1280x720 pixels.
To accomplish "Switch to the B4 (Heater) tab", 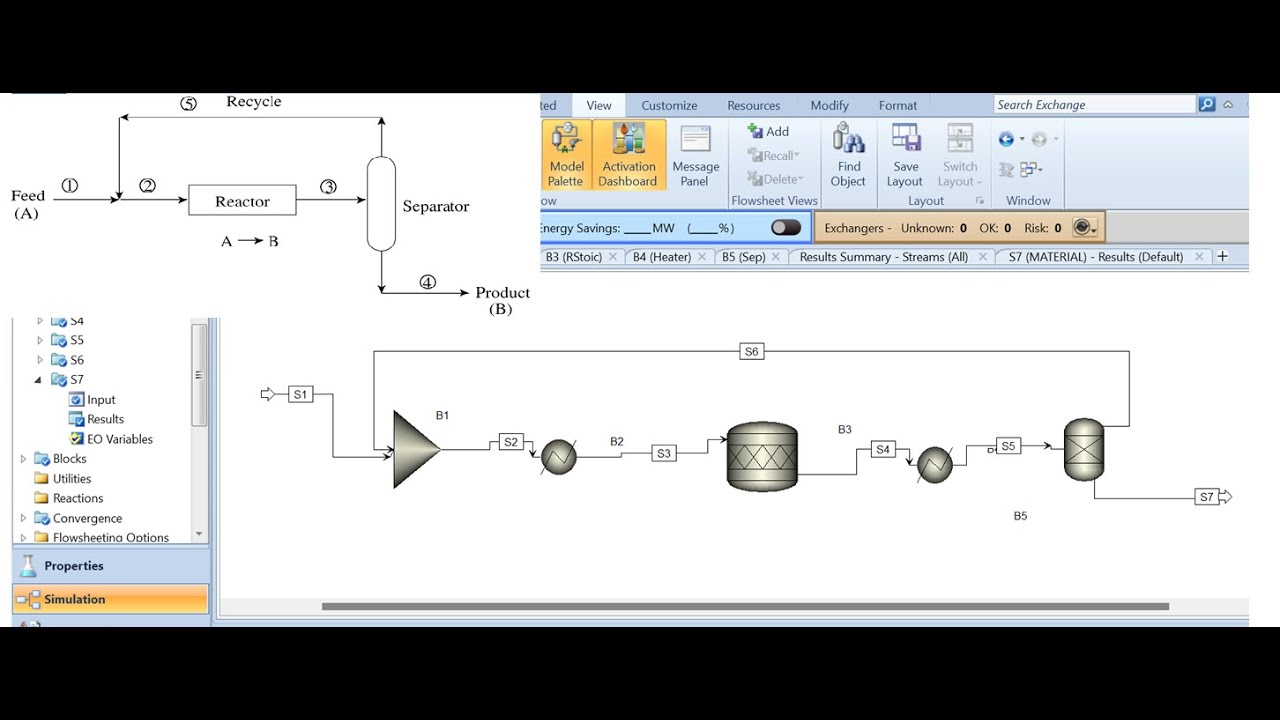I will [662, 257].
